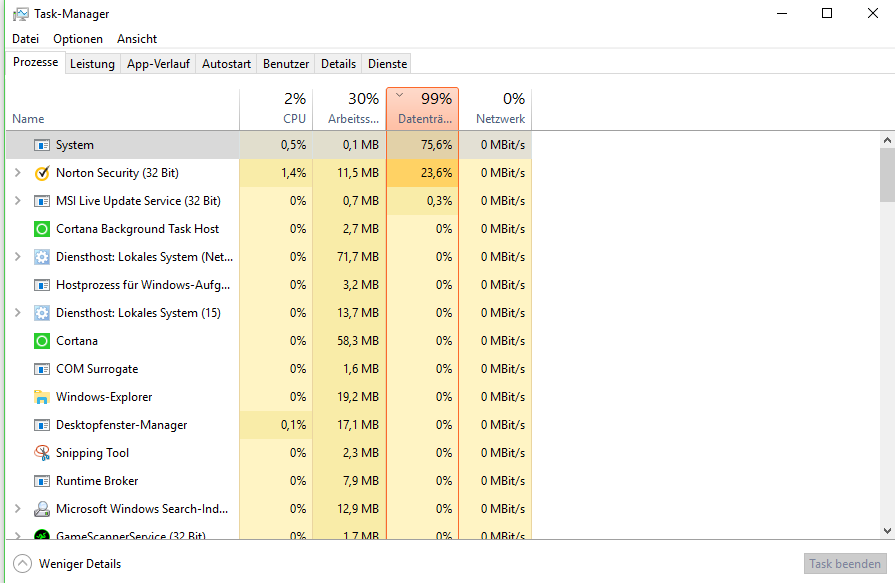This screenshot has width=895, height=583.
Task: Click the Snipping Tool scissors icon
Action: click(x=42, y=453)
